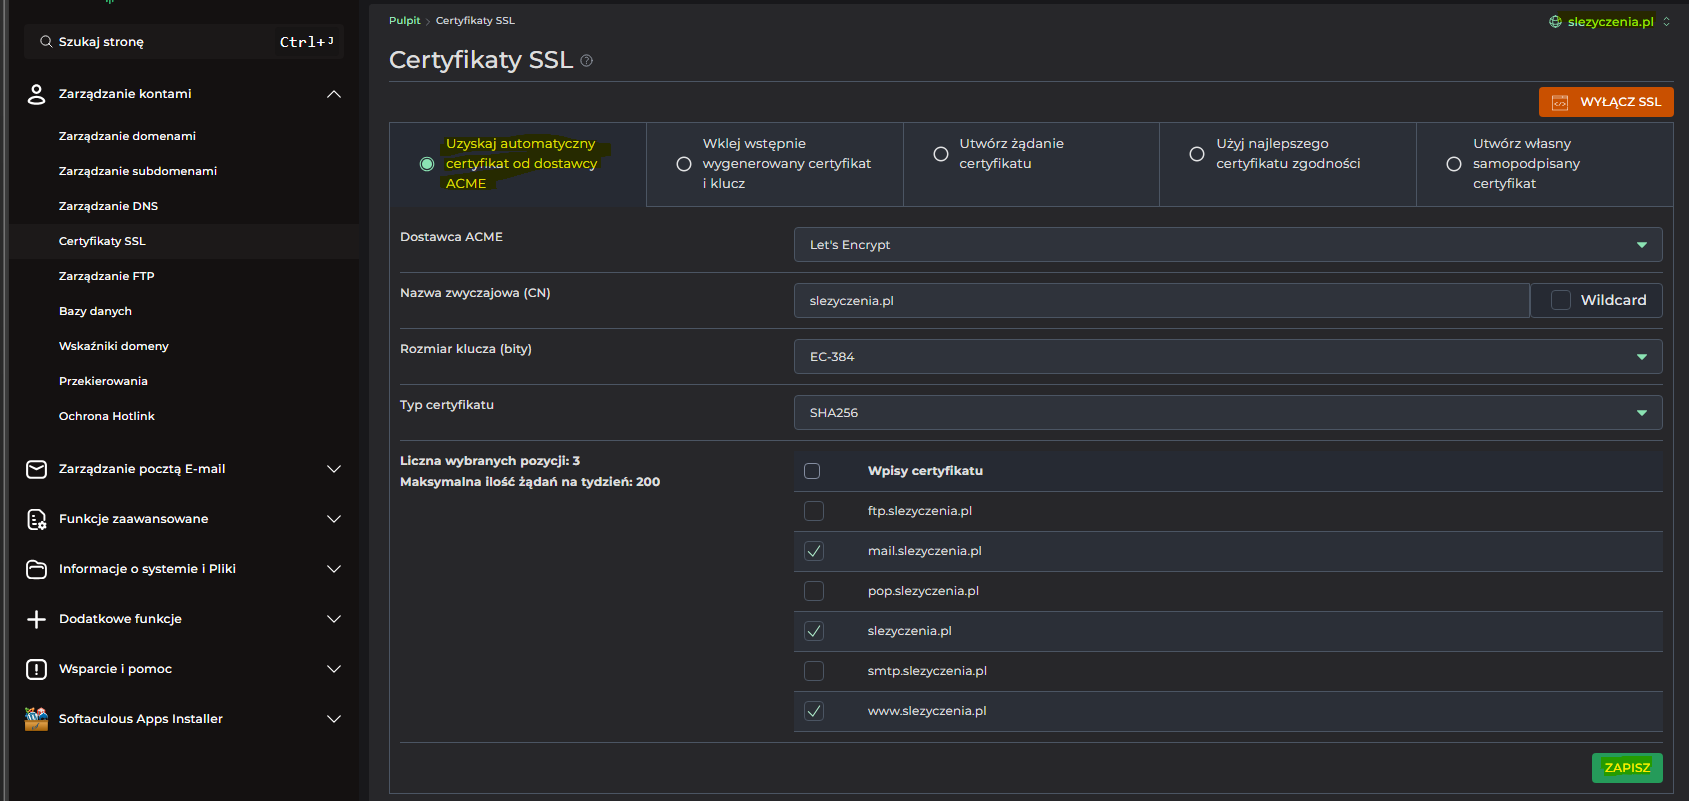This screenshot has height=801, width=1689.
Task: Check the ftp.slezyczenia.pl entry
Action: (814, 511)
